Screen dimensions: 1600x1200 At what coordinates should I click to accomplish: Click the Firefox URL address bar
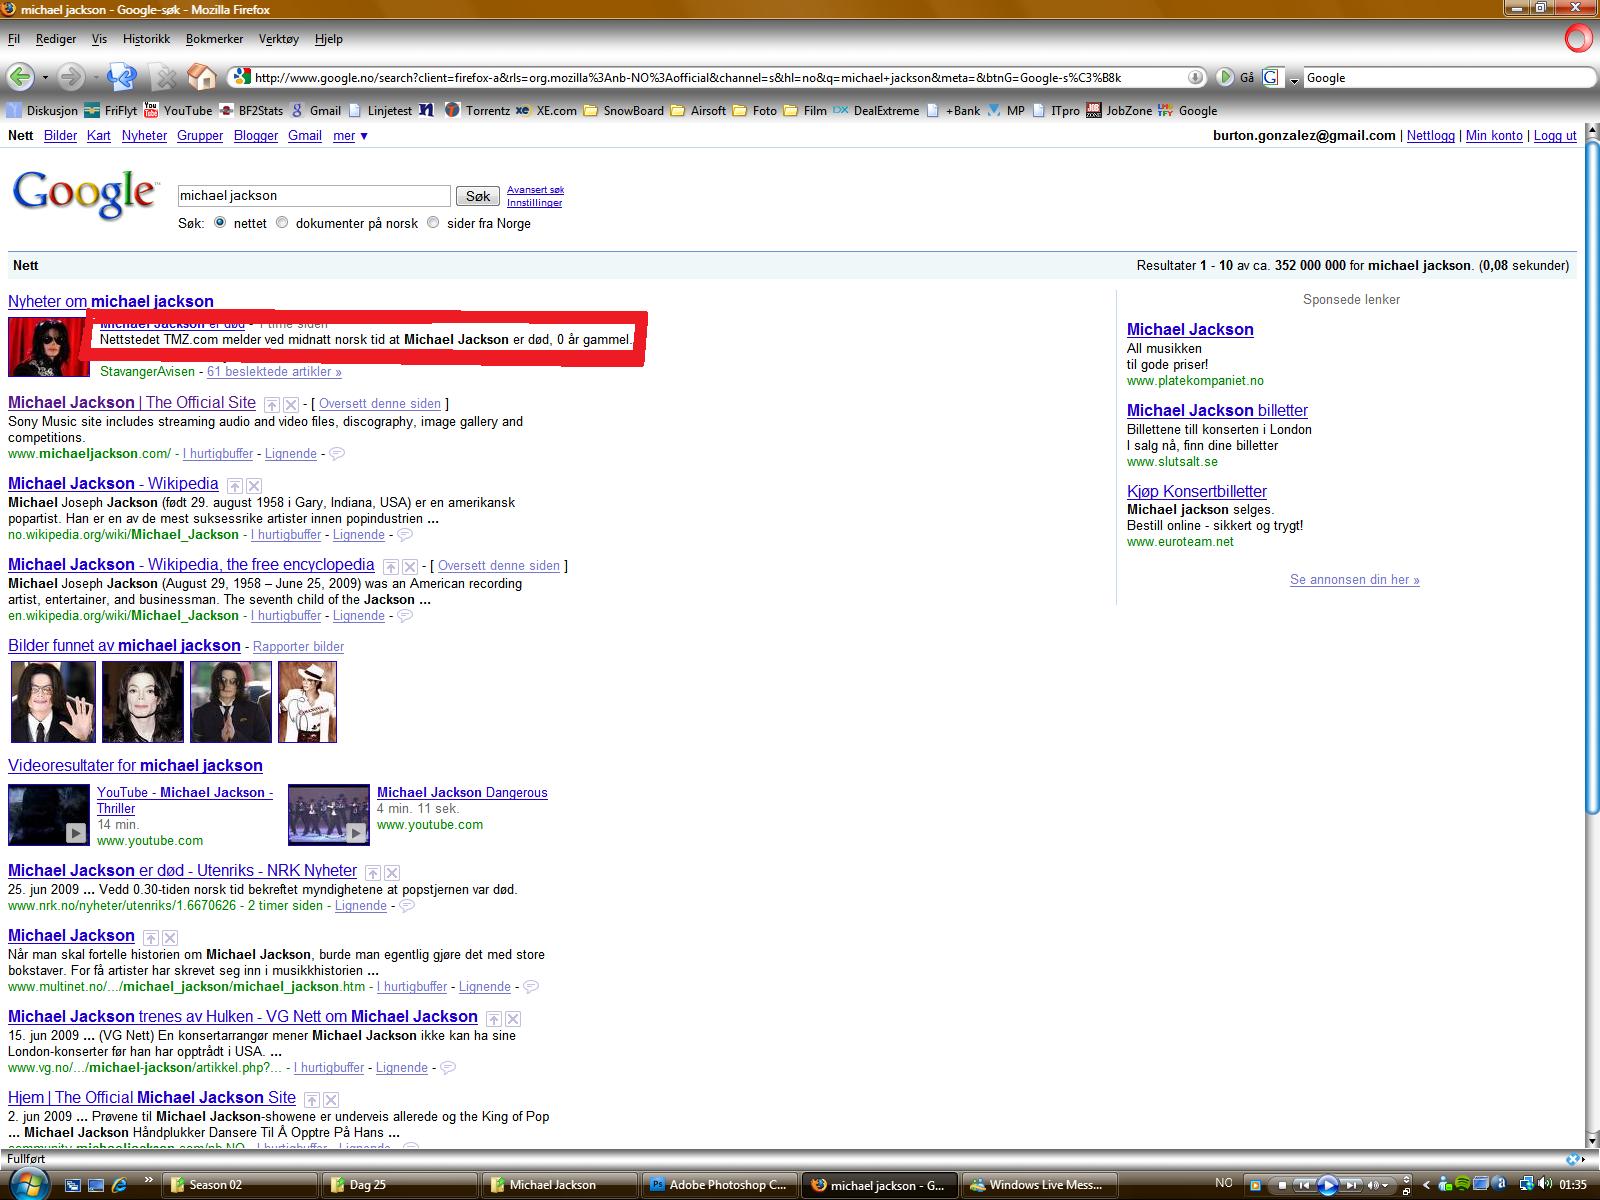(x=717, y=77)
